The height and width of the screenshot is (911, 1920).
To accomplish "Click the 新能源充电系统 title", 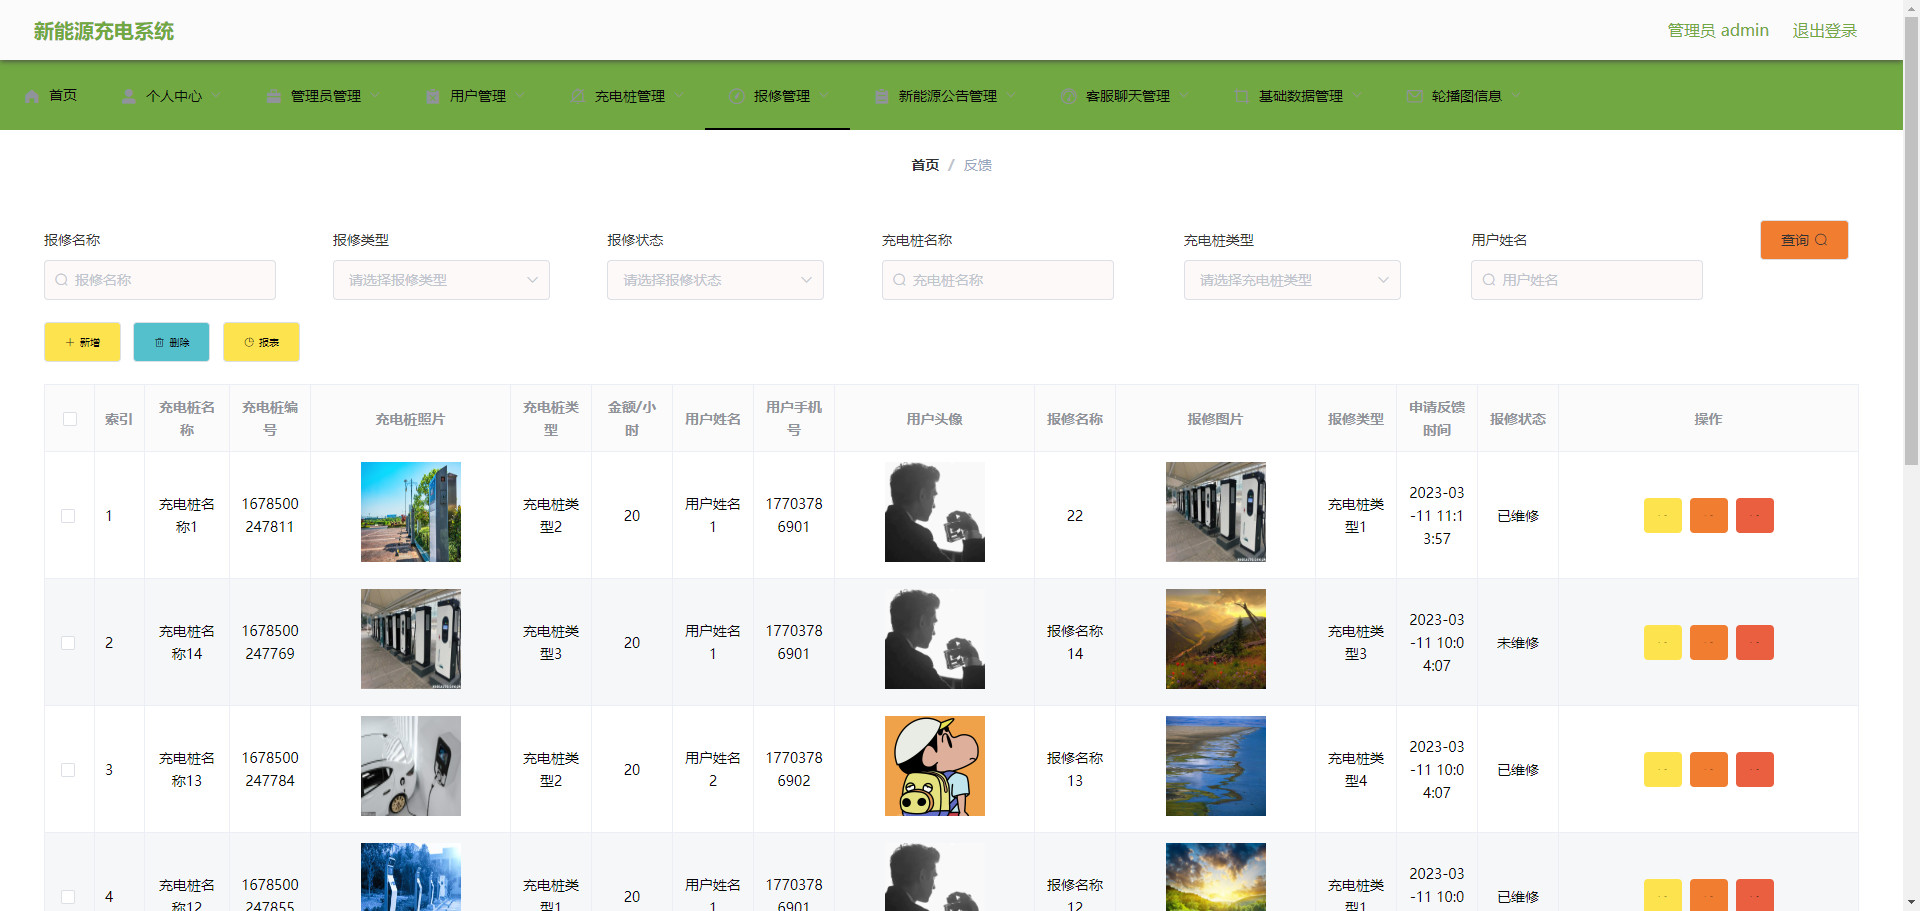I will pos(104,31).
